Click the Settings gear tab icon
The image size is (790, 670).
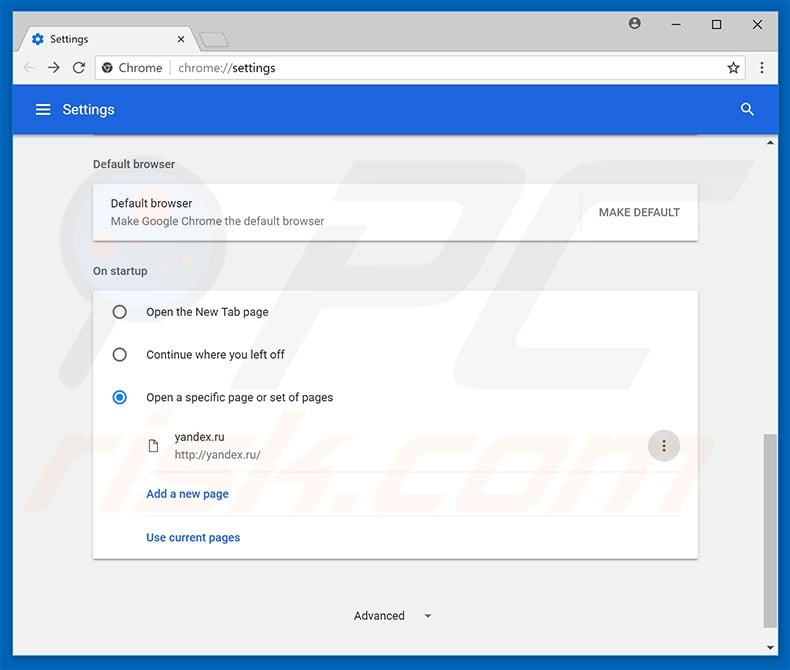tap(38, 39)
